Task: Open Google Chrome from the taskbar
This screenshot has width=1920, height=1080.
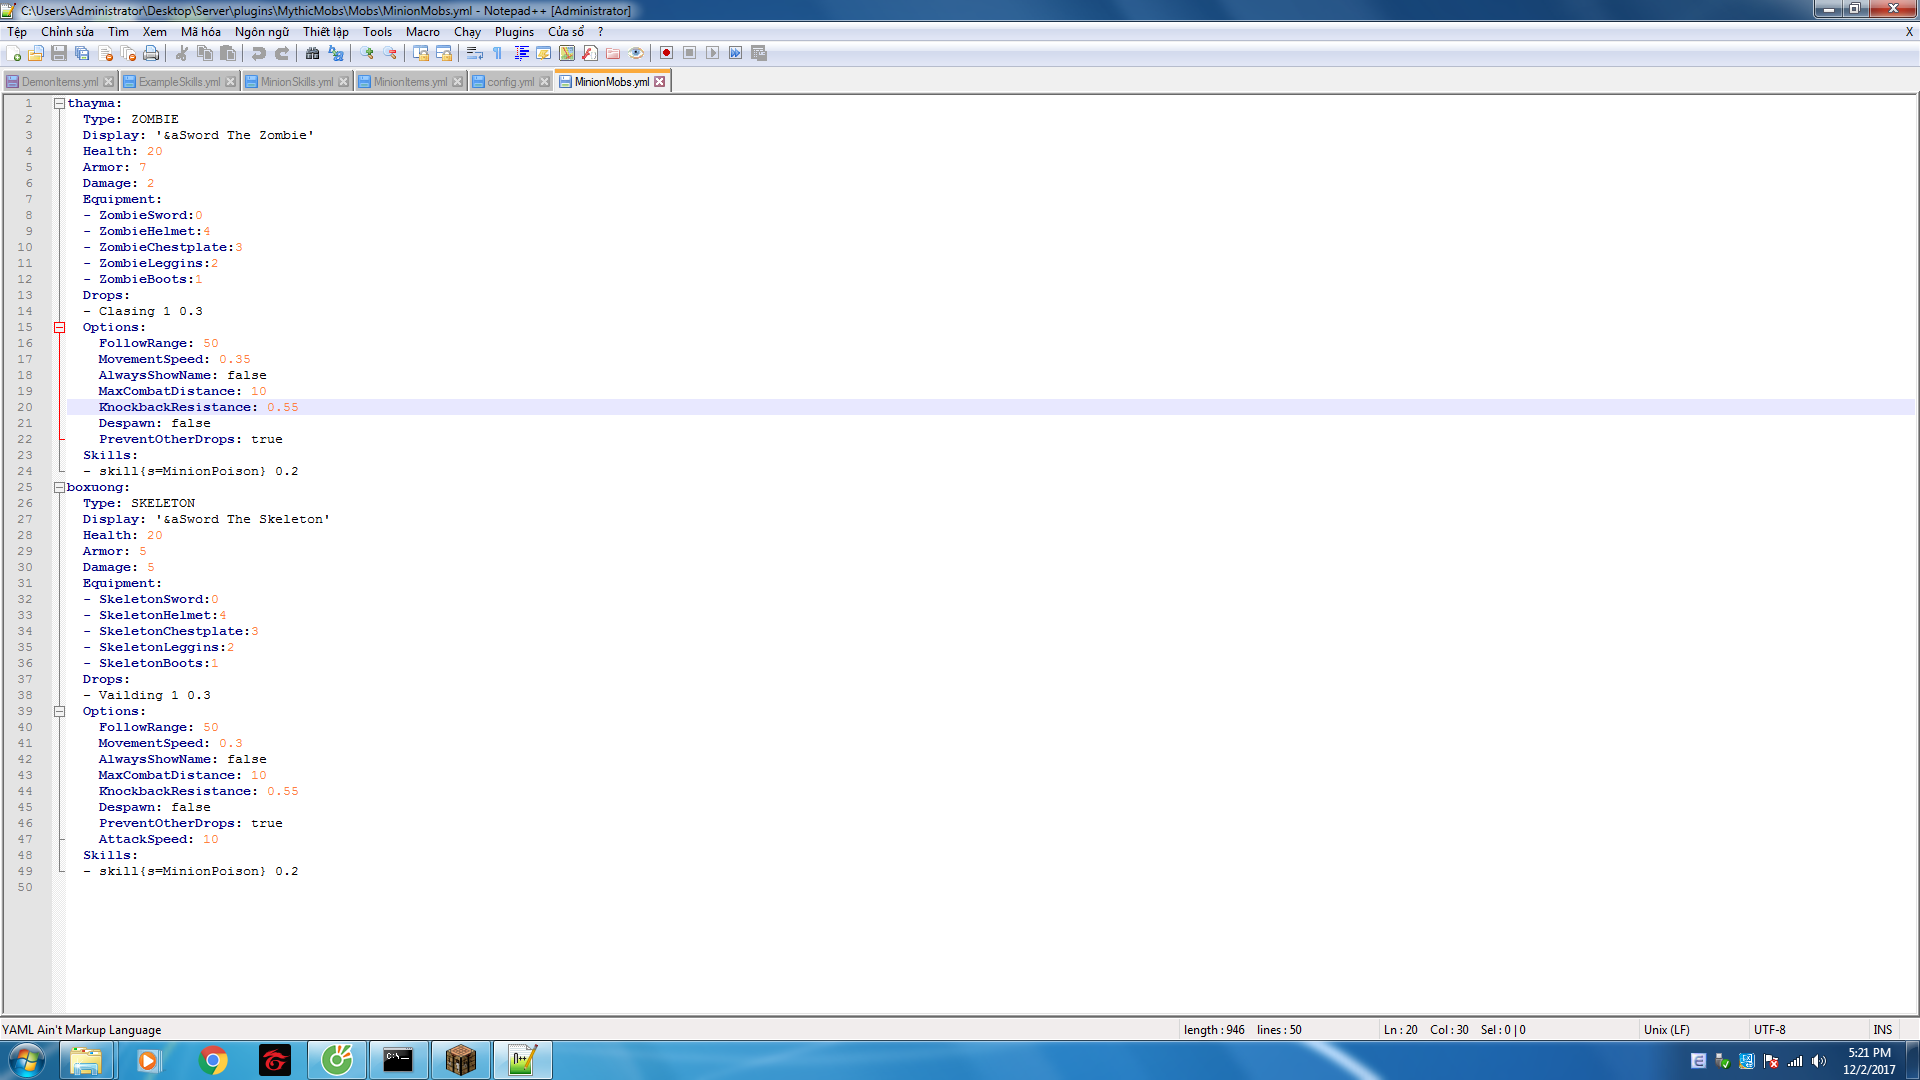Action: (x=213, y=1060)
